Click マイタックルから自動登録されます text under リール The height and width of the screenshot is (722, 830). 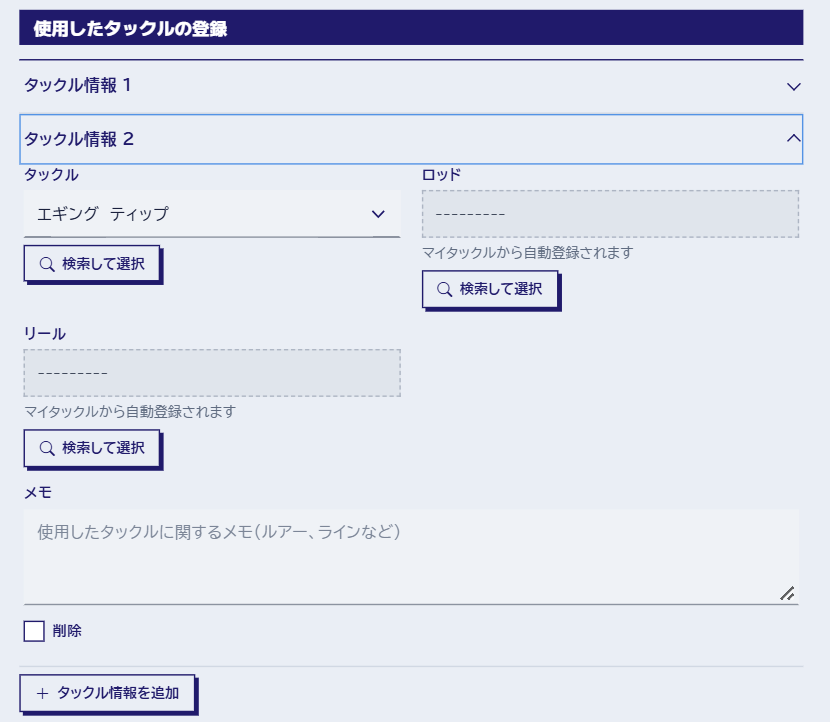(x=130, y=411)
